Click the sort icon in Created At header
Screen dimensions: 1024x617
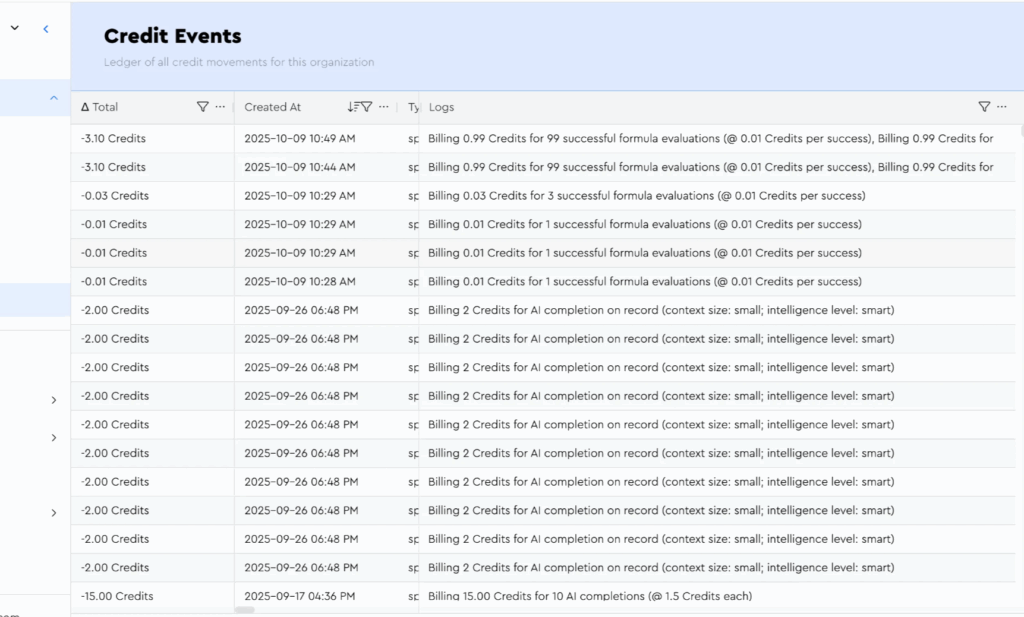point(352,107)
